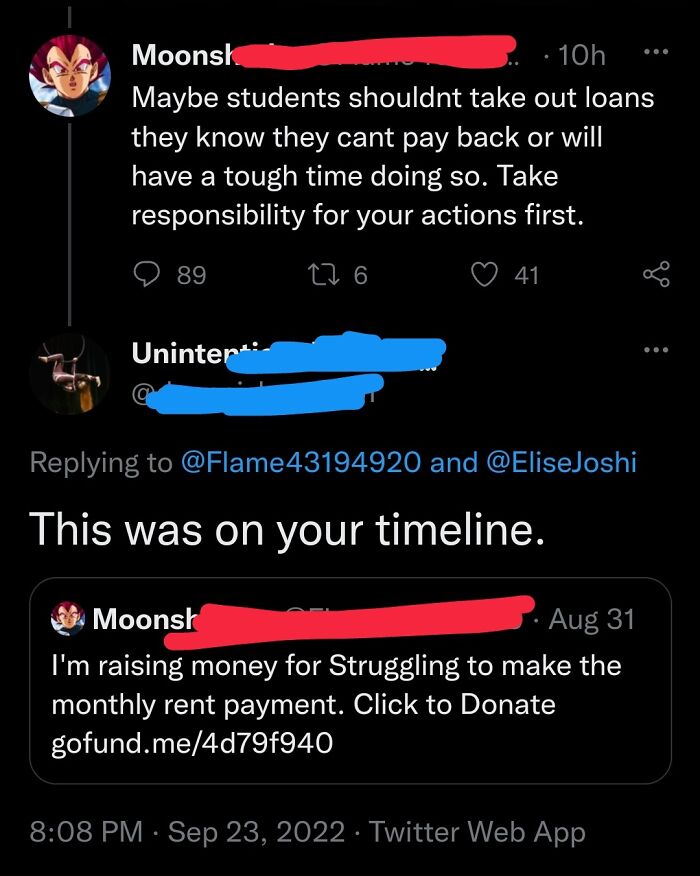Open the share icon on the first tweet
This screenshot has height=876, width=700.
coord(657,274)
